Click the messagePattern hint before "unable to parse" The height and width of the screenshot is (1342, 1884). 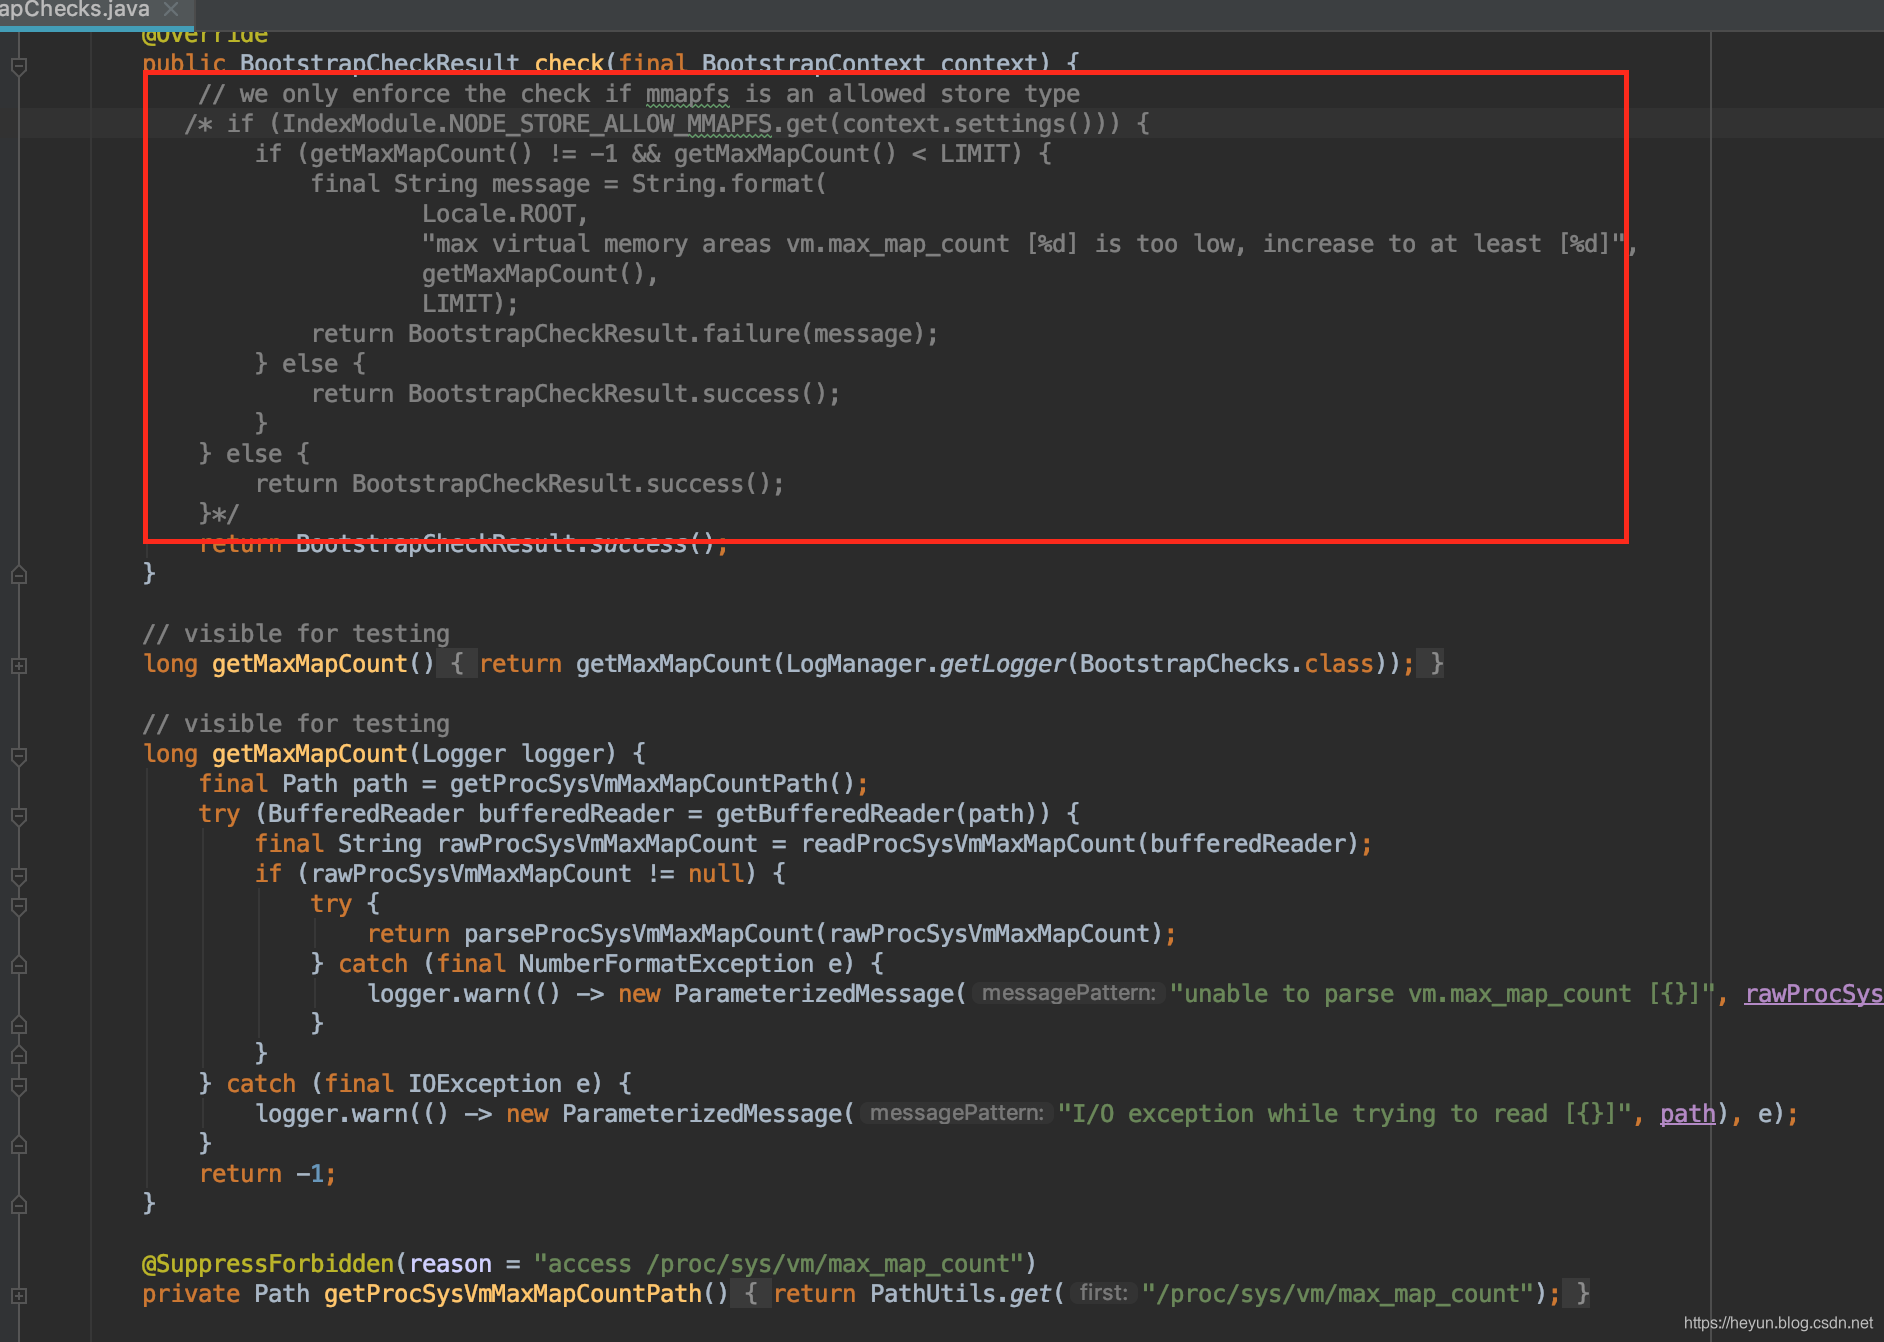1068,993
